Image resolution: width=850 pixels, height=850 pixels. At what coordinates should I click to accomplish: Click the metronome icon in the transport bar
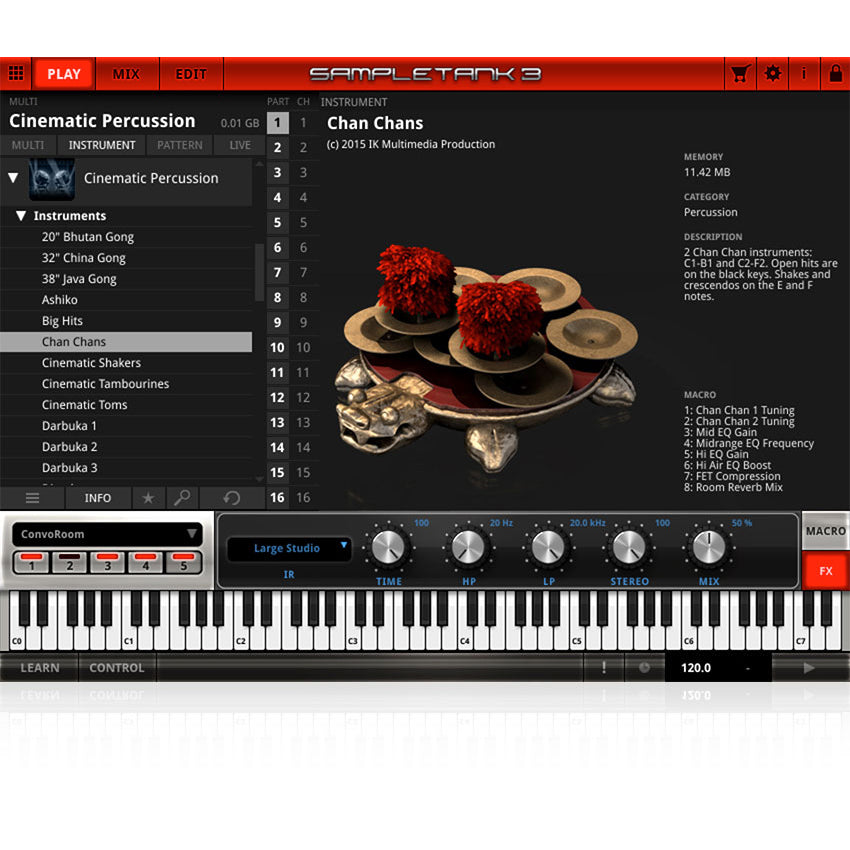tap(644, 667)
